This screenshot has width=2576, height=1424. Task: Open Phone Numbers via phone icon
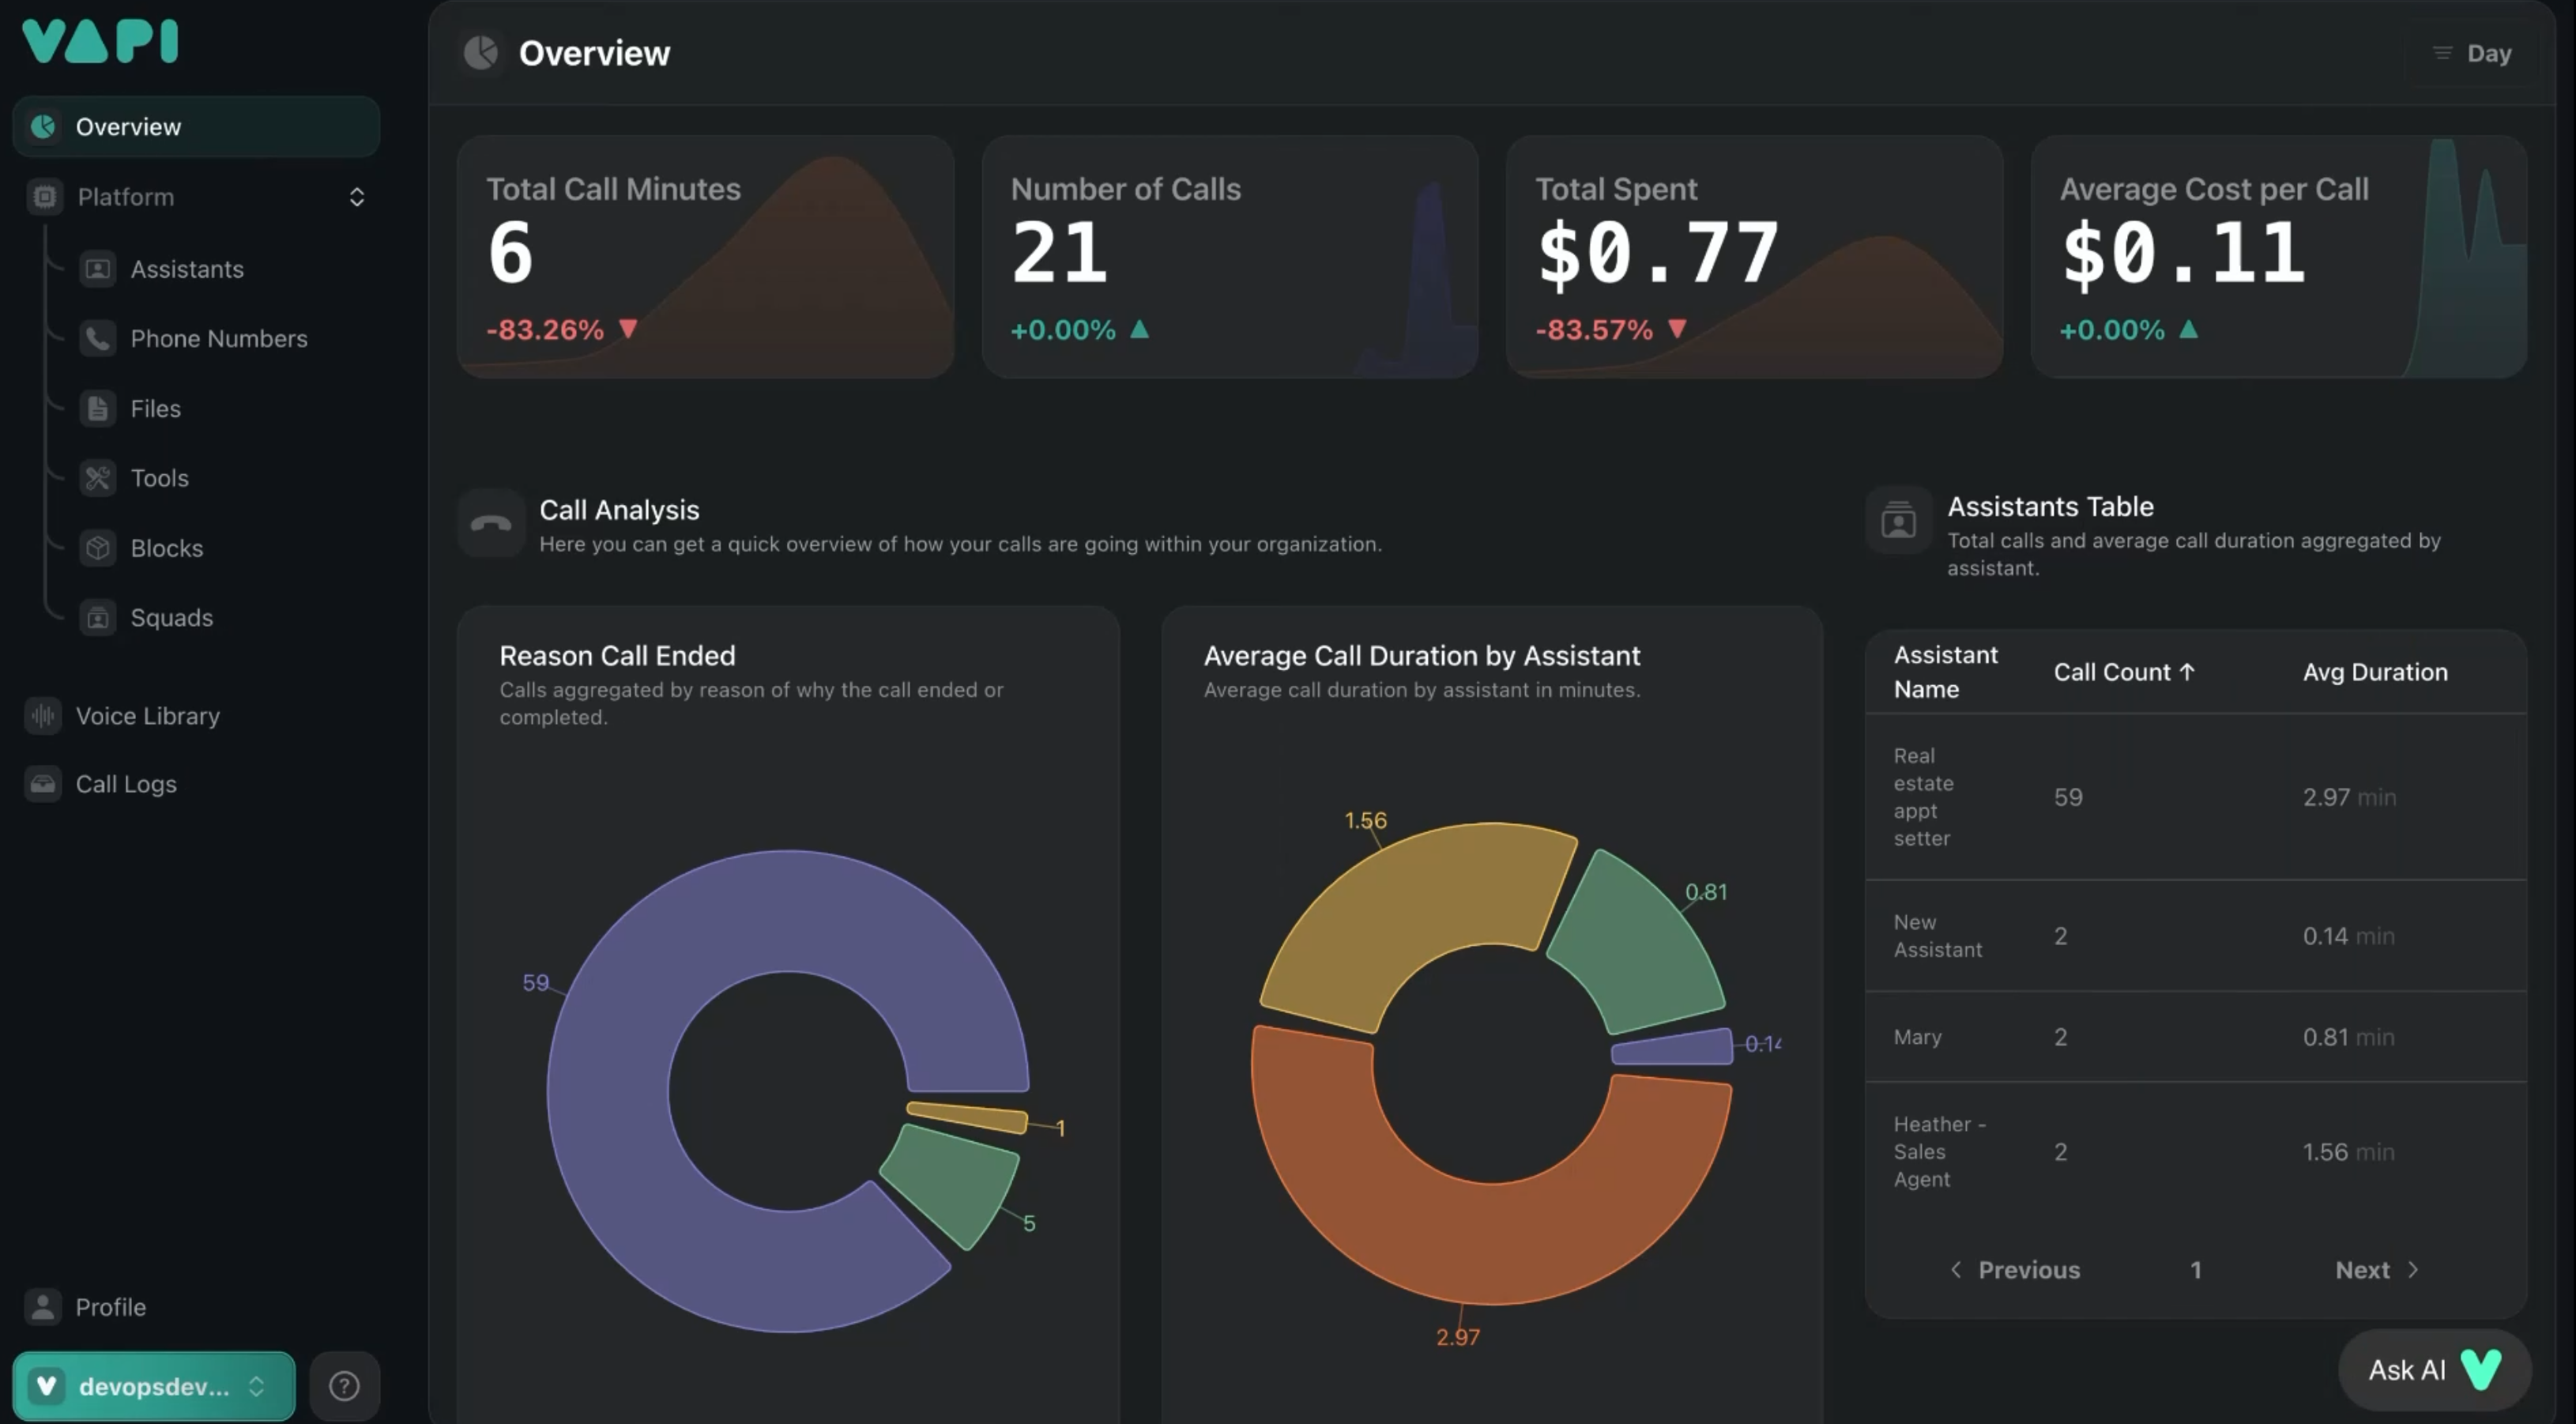point(97,339)
